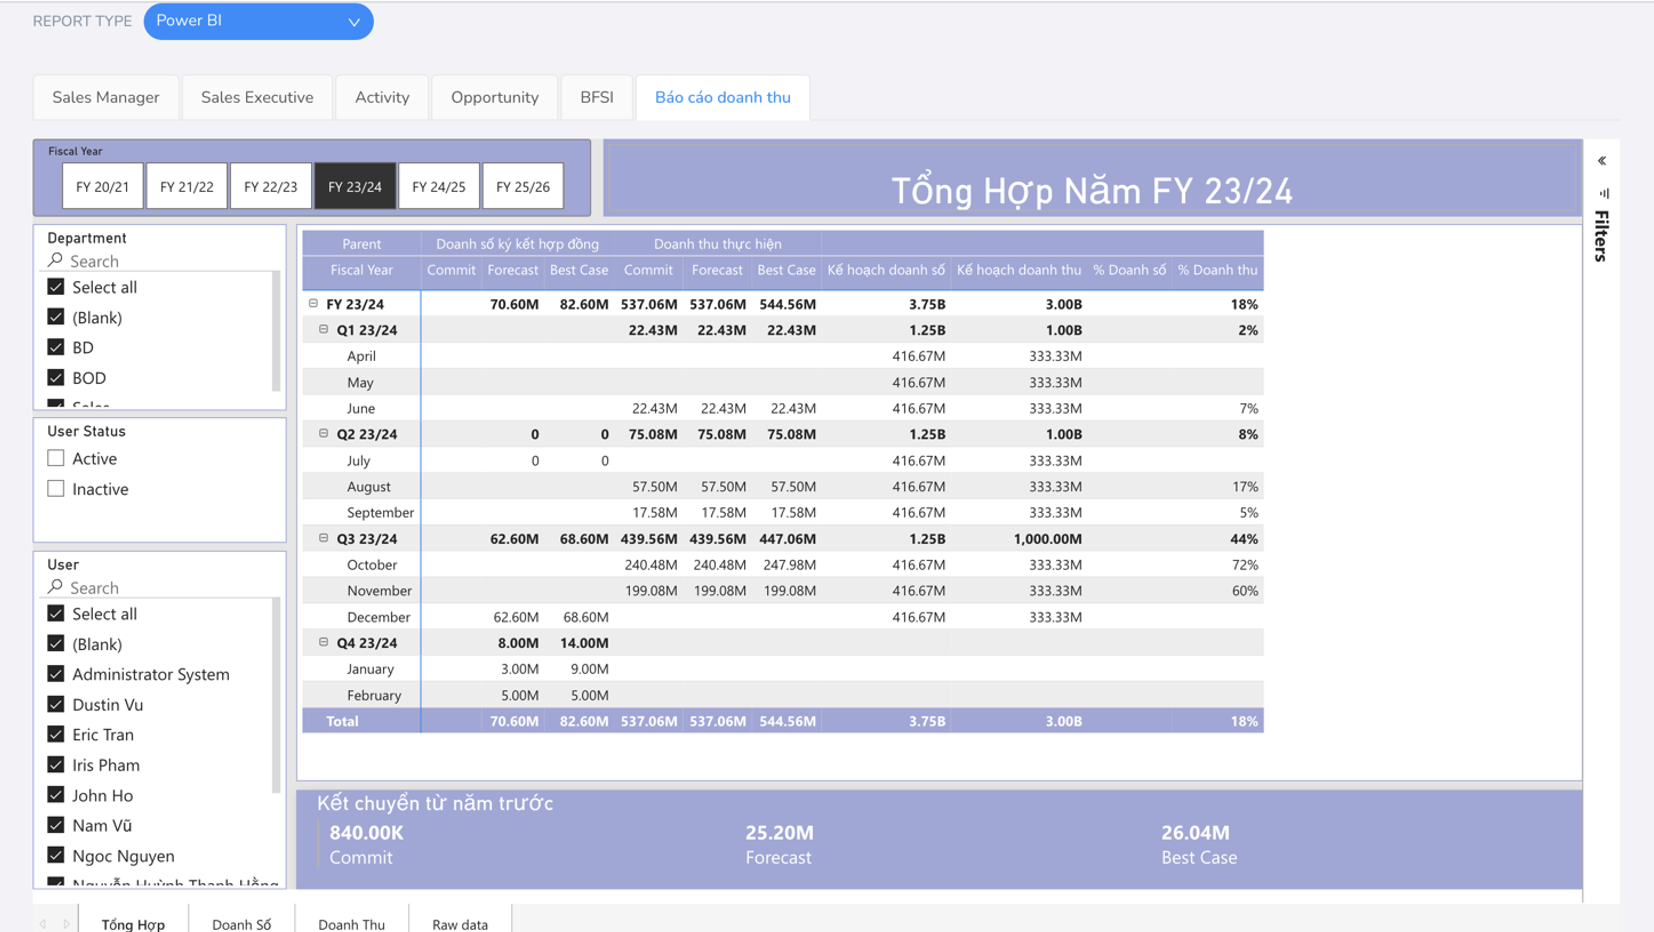Expand the Filters pane chevron
Image resolution: width=1654 pixels, height=932 pixels.
coord(1602,161)
